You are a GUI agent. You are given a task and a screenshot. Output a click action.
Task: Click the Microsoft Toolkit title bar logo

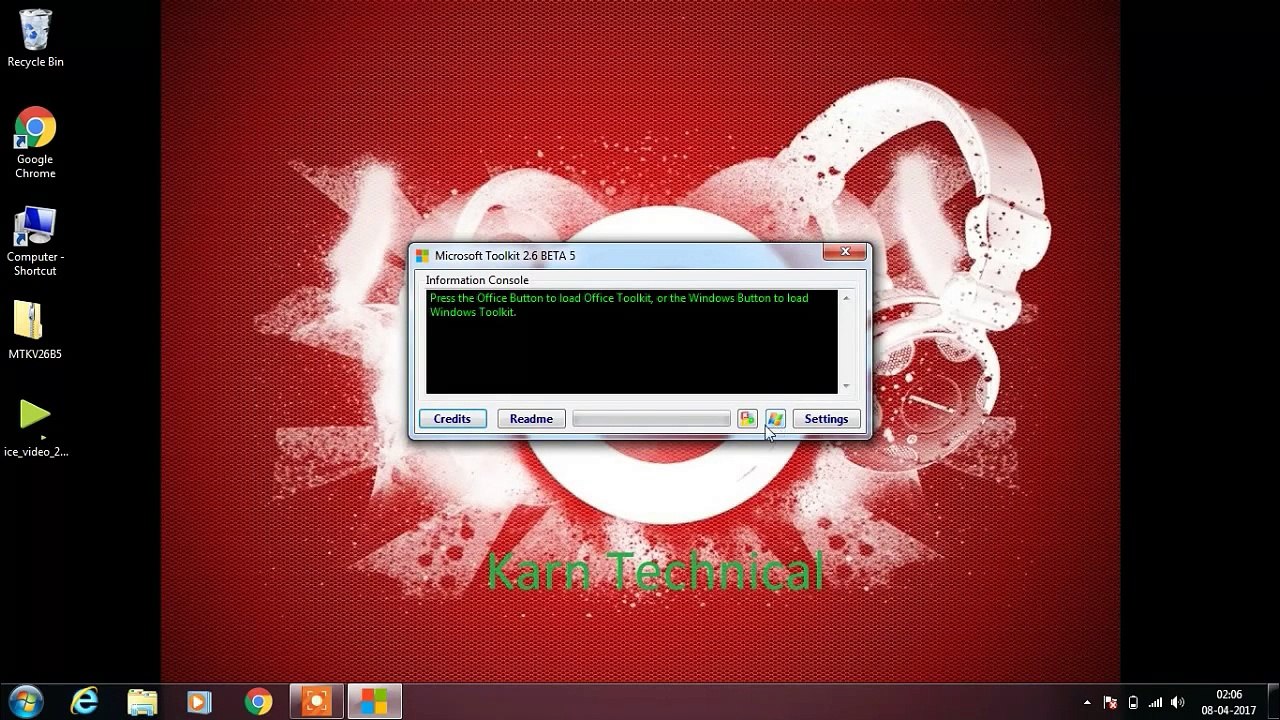point(422,256)
